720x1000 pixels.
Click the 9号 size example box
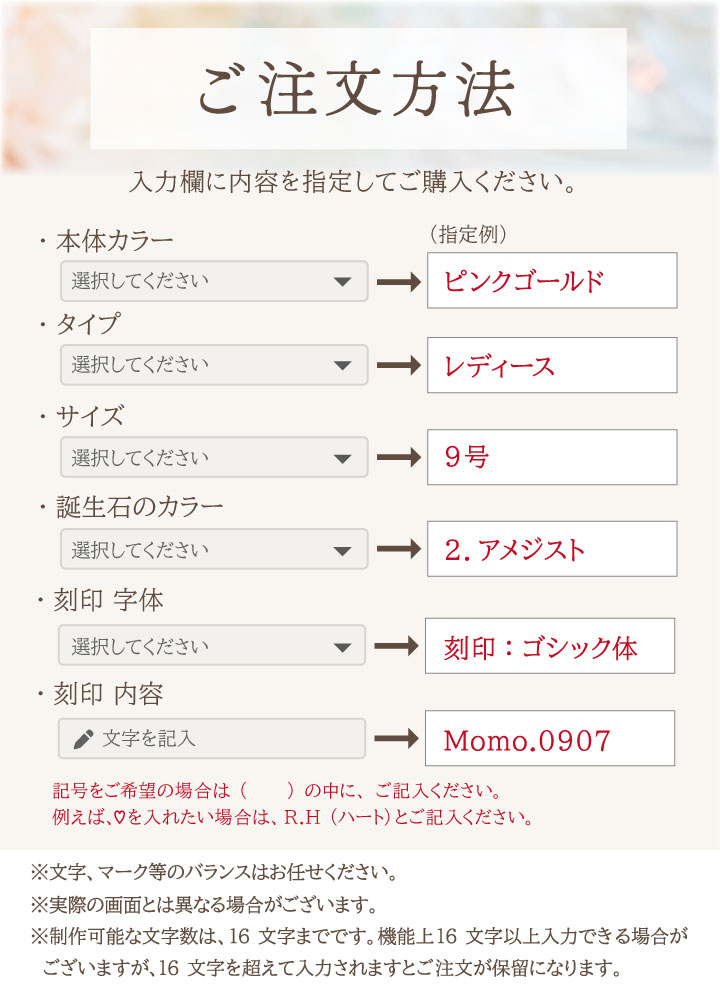click(551, 457)
